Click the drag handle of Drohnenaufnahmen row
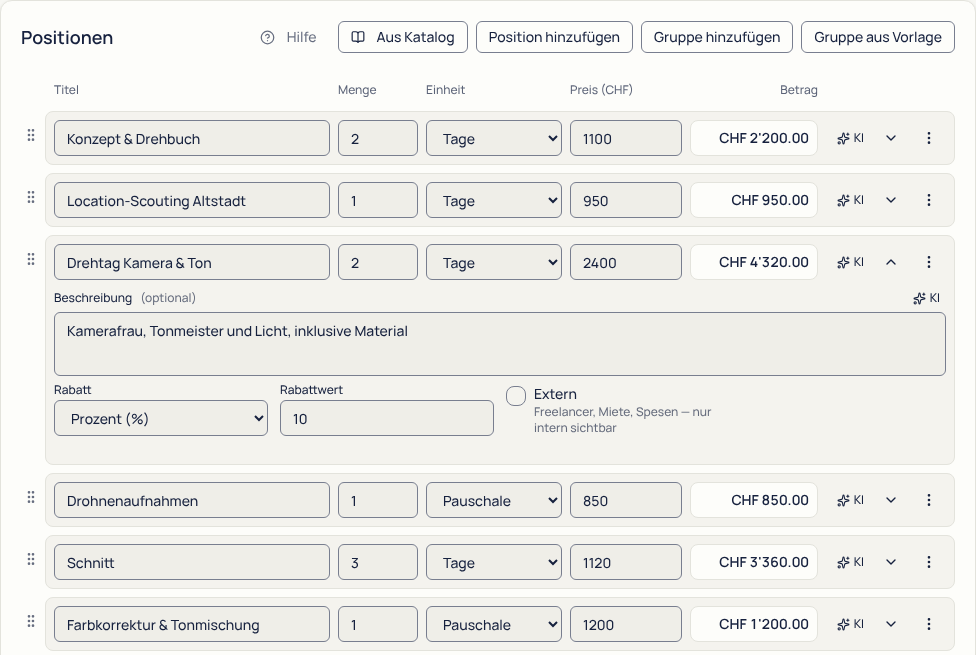 tap(31, 497)
